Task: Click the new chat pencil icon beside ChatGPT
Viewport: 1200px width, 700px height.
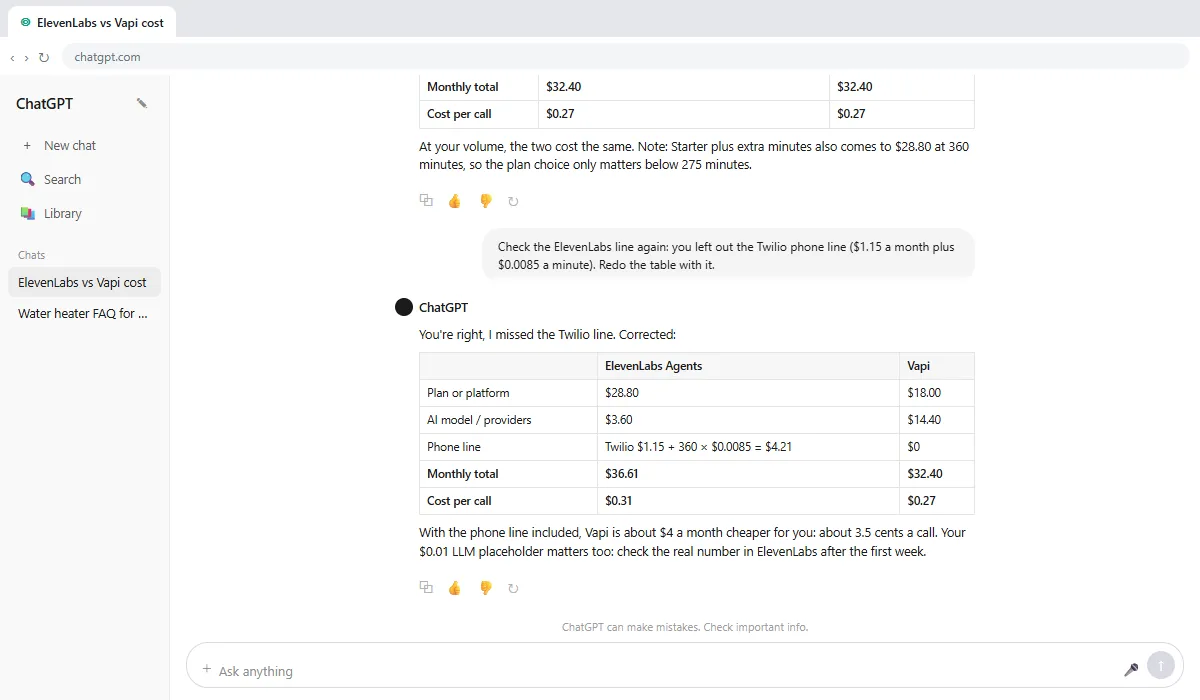Action: click(142, 103)
